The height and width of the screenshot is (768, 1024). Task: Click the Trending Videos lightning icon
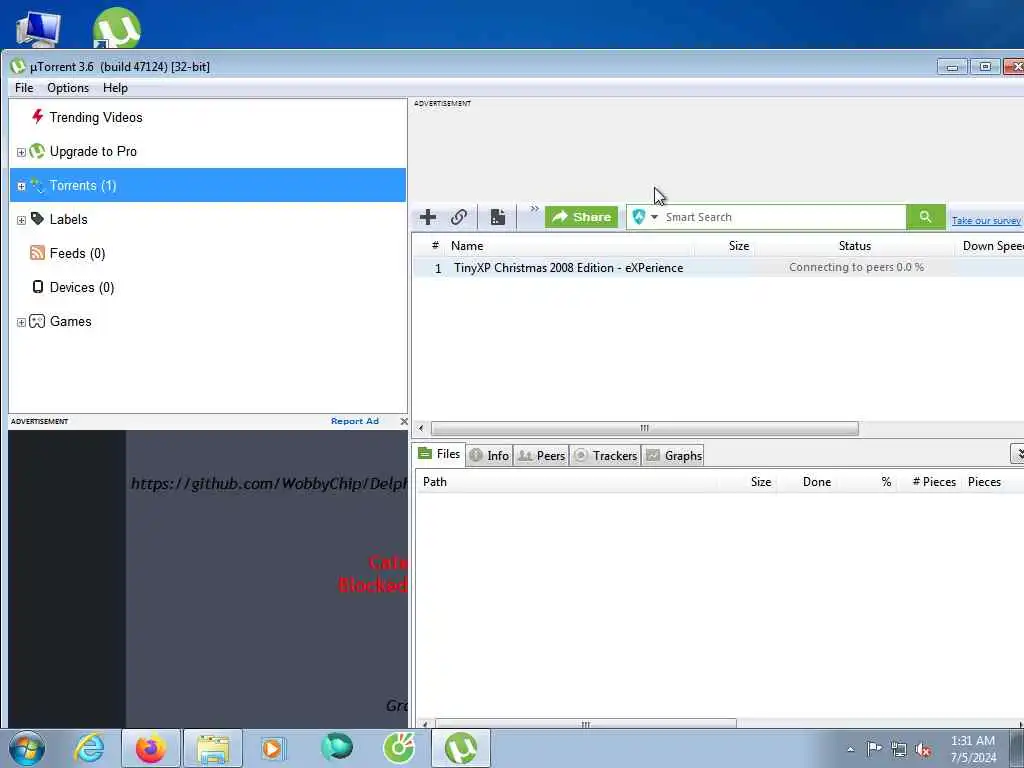(37, 117)
